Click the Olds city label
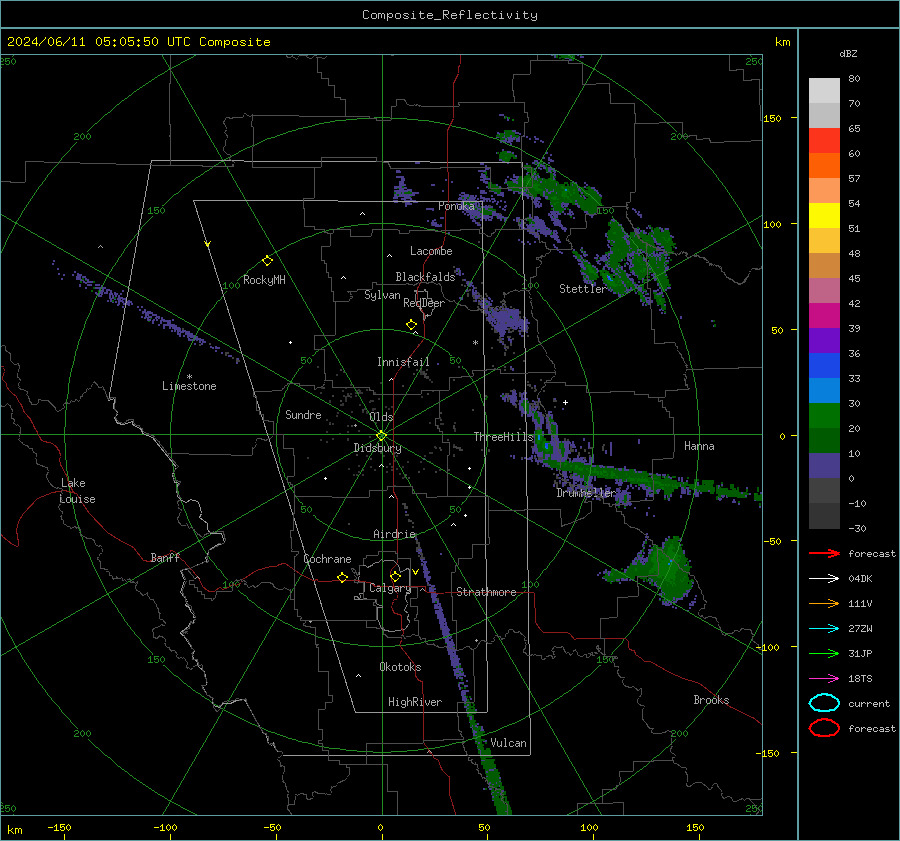The image size is (900, 841). [381, 417]
